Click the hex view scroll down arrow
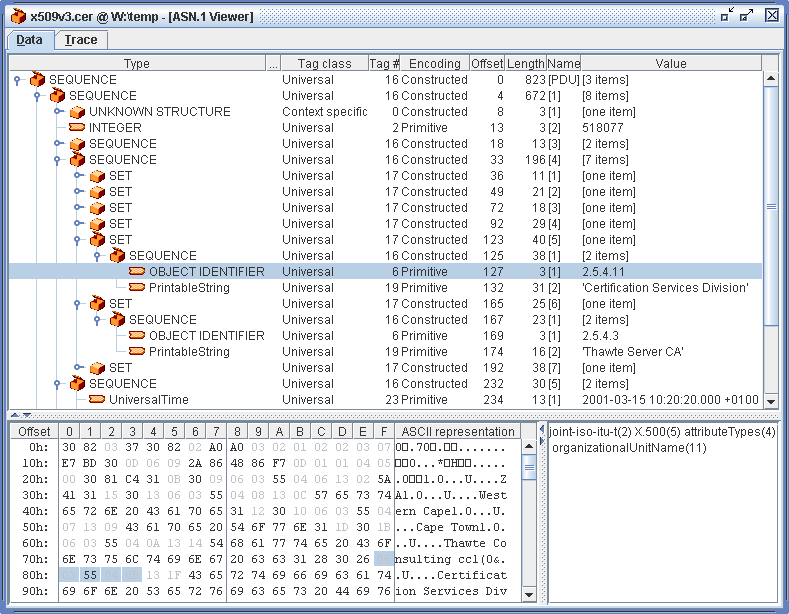The height and width of the screenshot is (614, 789). [528, 594]
